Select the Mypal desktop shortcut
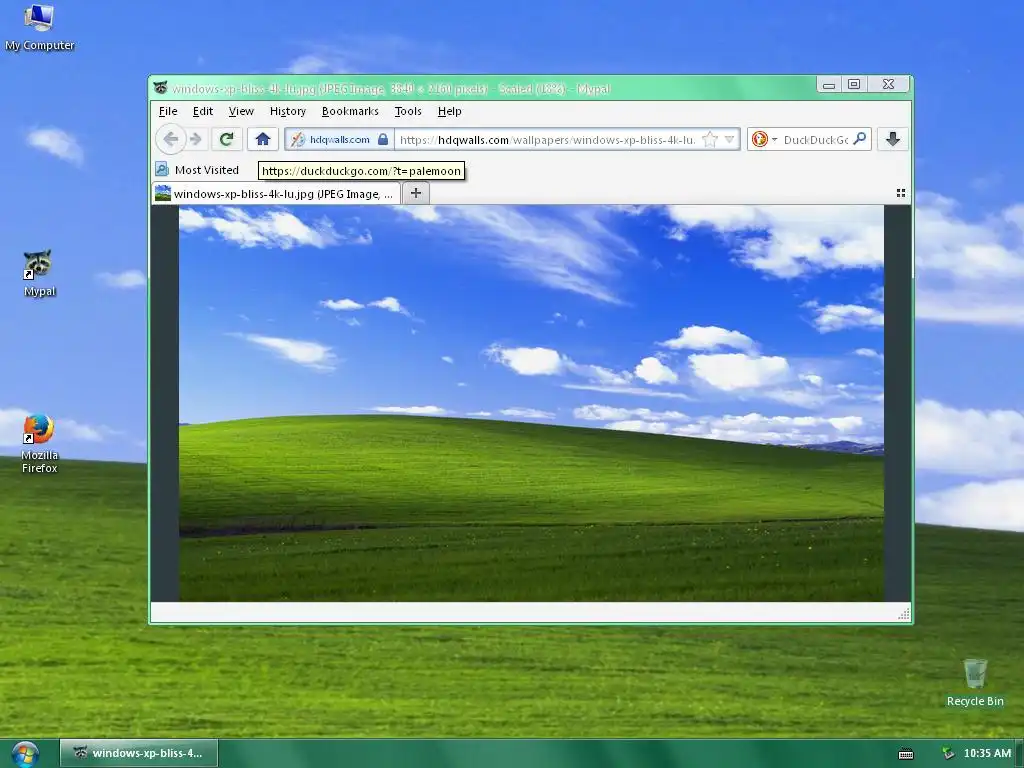The image size is (1024, 768). pos(39,274)
